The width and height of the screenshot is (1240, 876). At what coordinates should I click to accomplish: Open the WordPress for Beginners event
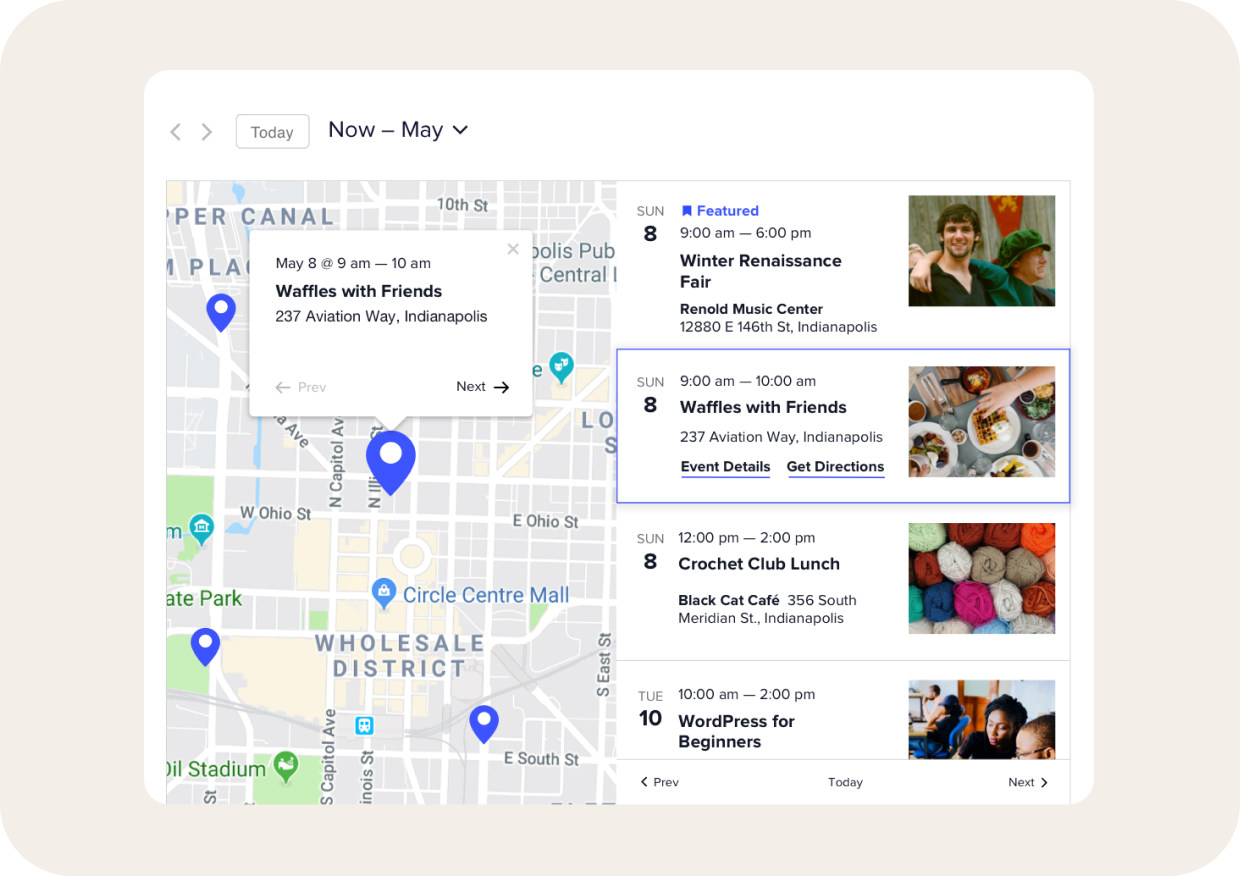click(736, 731)
